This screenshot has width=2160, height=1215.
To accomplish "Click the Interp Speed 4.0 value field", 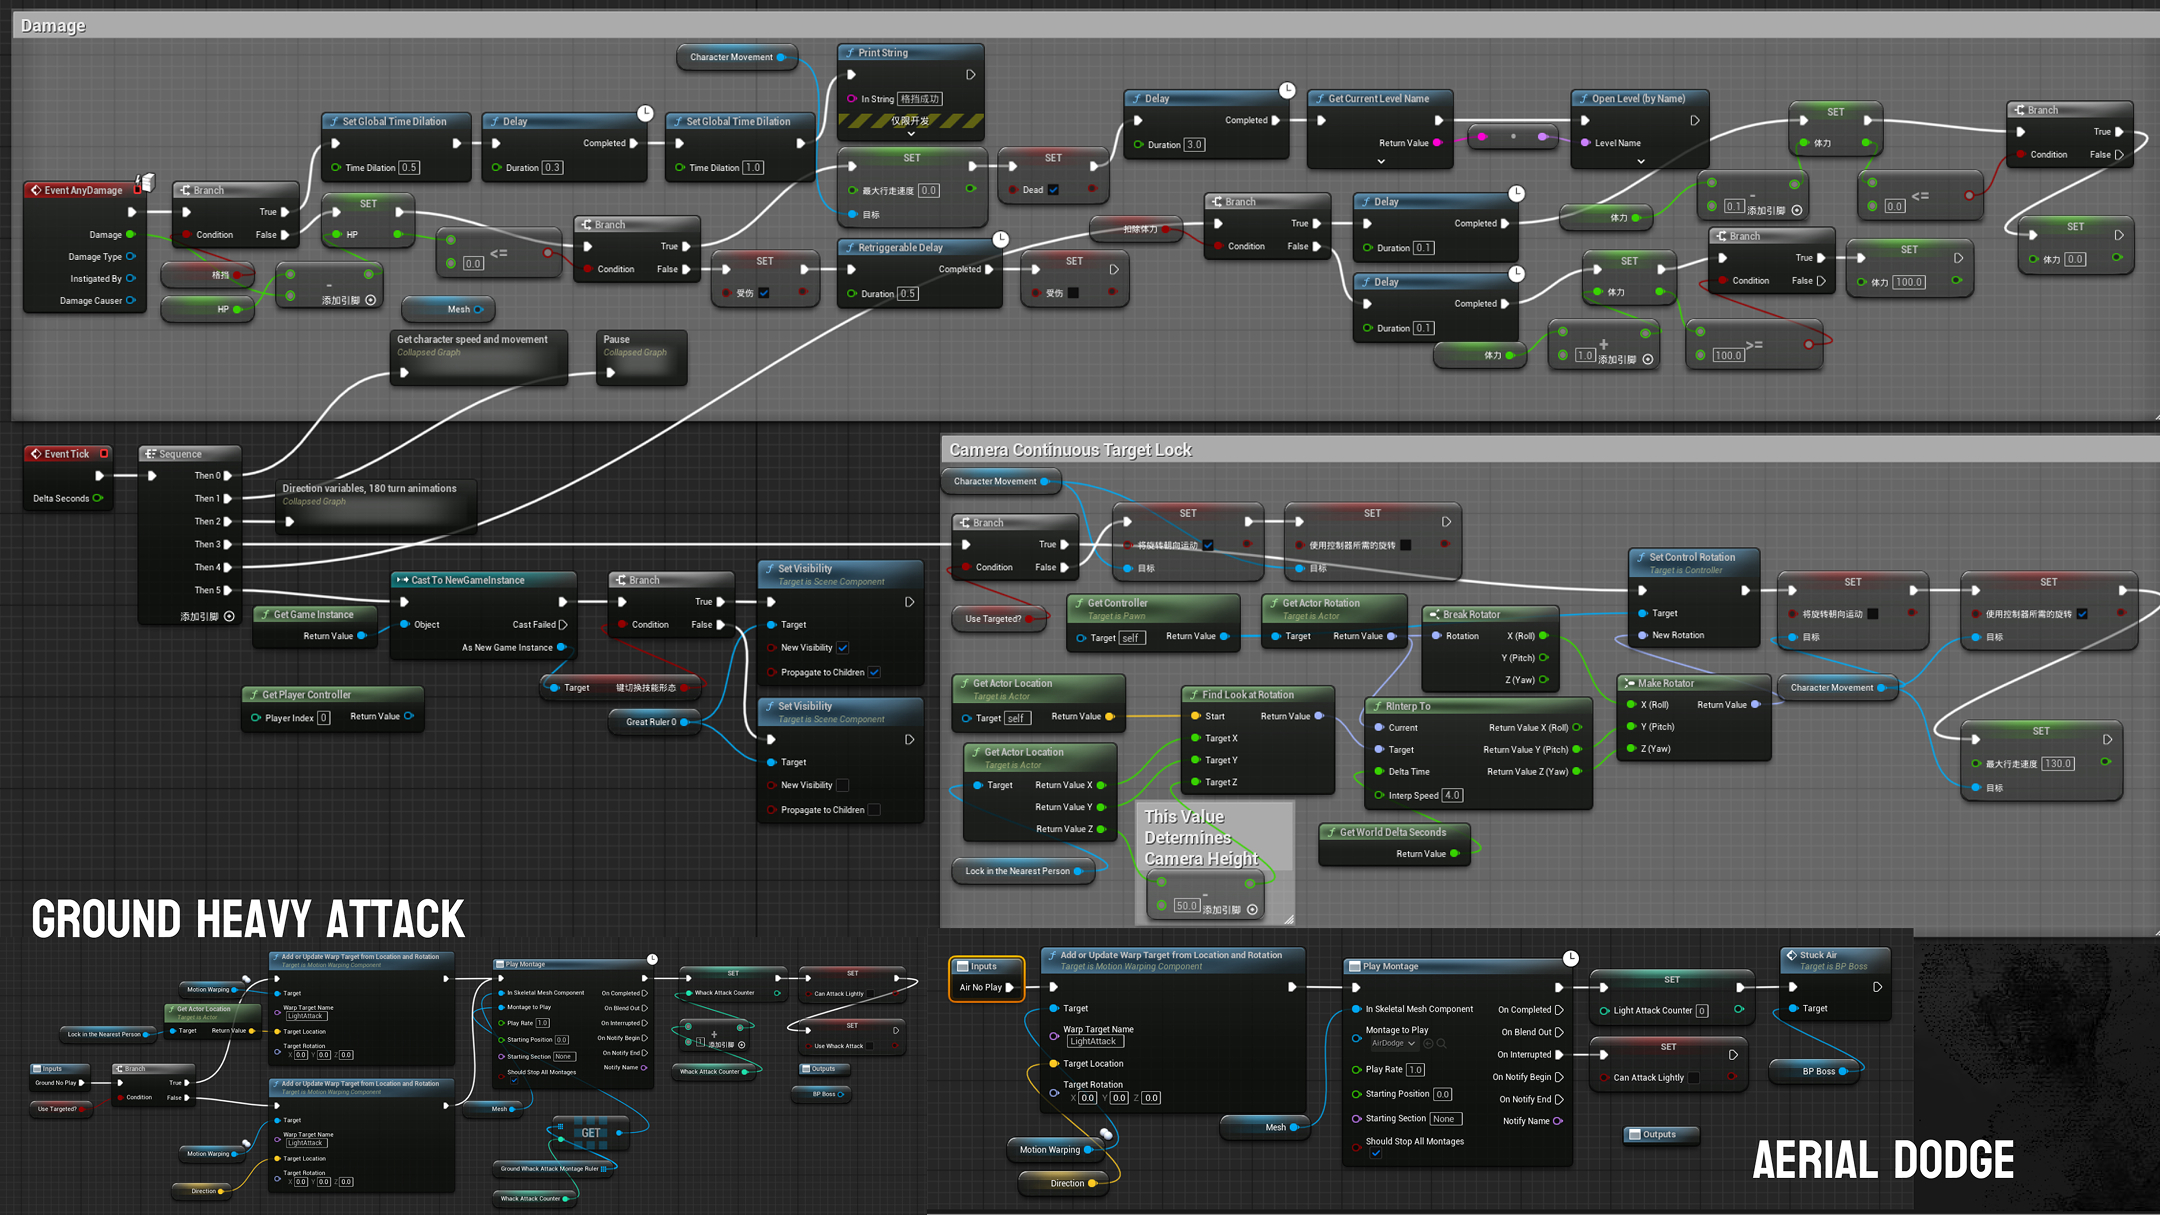I will 1452,796.
